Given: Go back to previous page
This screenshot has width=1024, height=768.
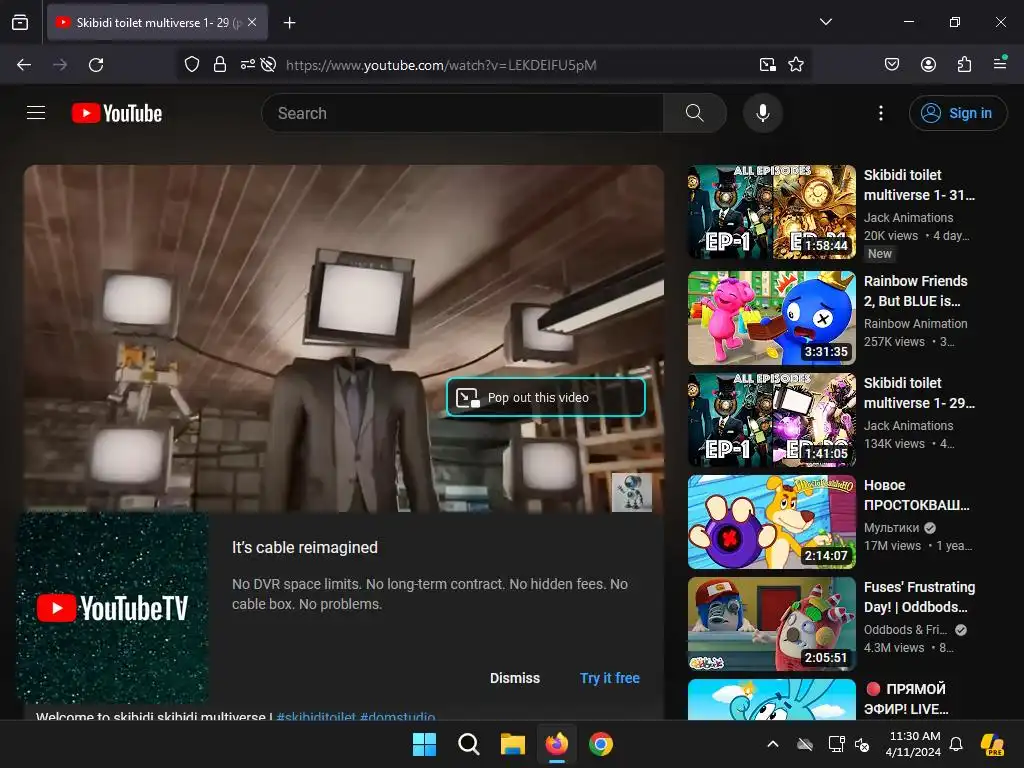Looking at the screenshot, I should pyautogui.click(x=24, y=65).
